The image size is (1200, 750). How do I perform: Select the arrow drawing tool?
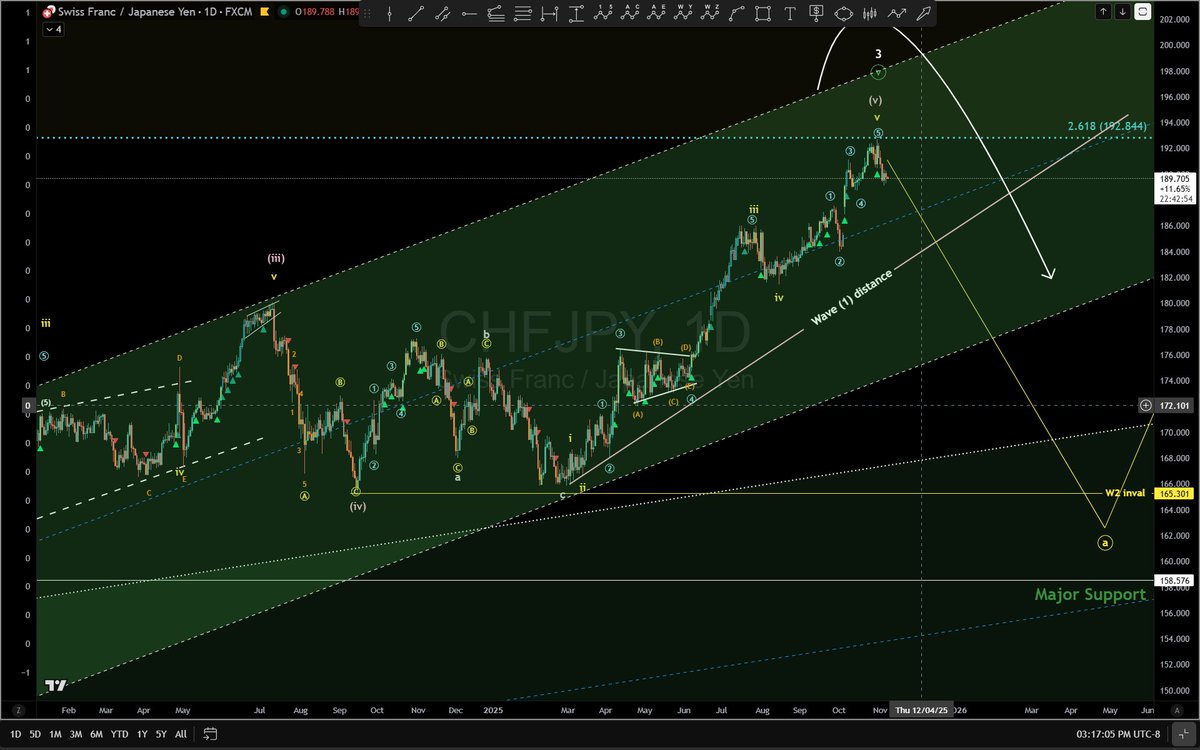pyautogui.click(x=923, y=14)
